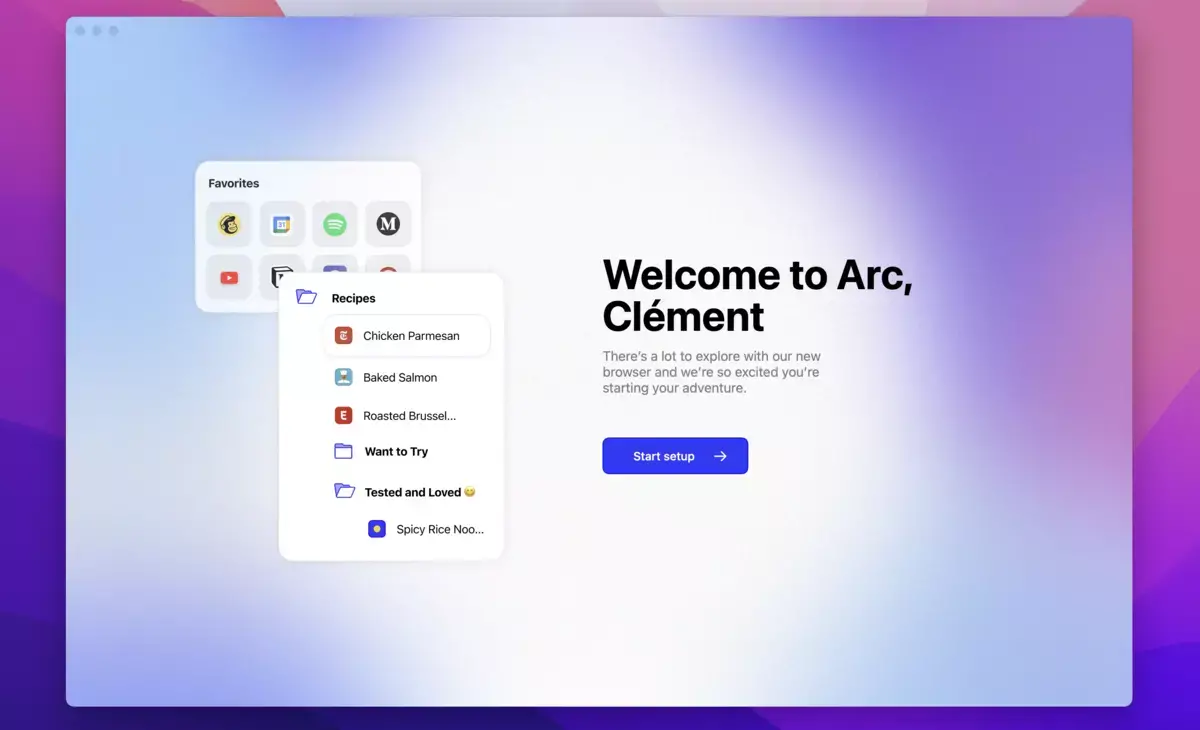Click the Mailchimp favorite icon
This screenshot has width=1200, height=730.
click(229, 225)
